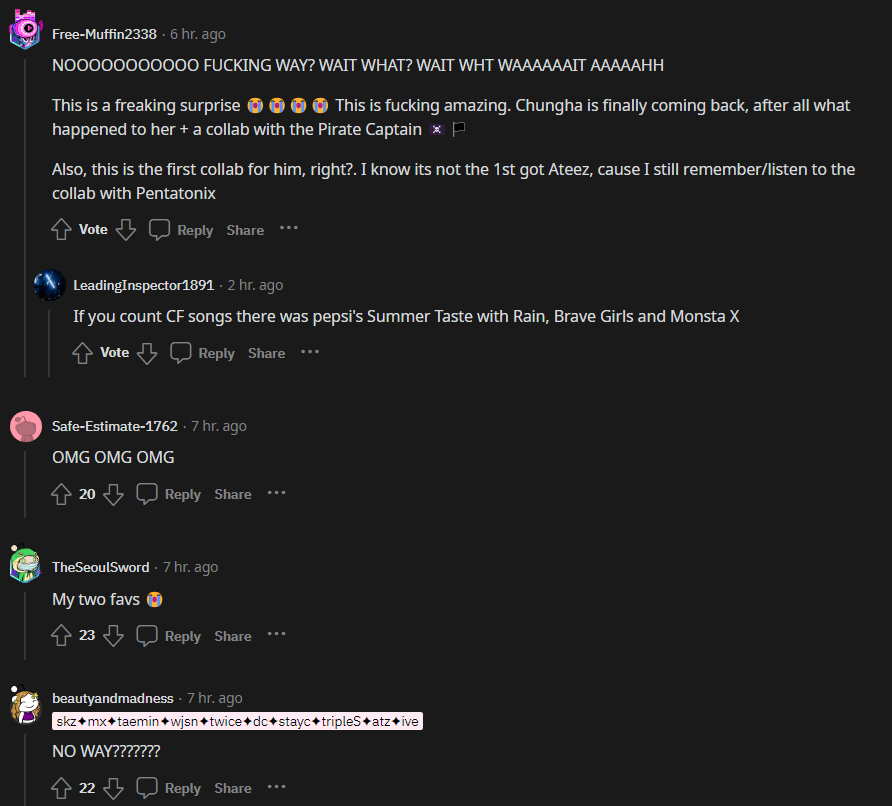
Task: Open more options on TheSeoulSword's comment
Action: [276, 635]
